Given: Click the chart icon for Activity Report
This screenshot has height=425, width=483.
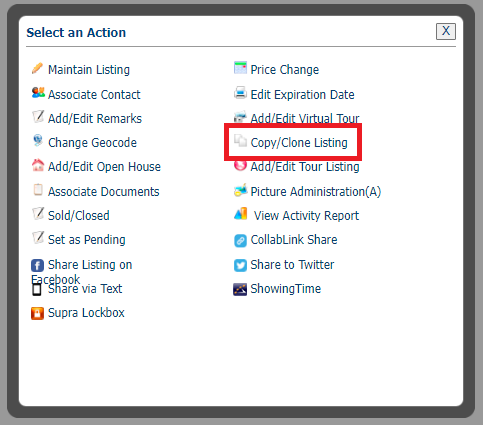Looking at the screenshot, I should 241,214.
